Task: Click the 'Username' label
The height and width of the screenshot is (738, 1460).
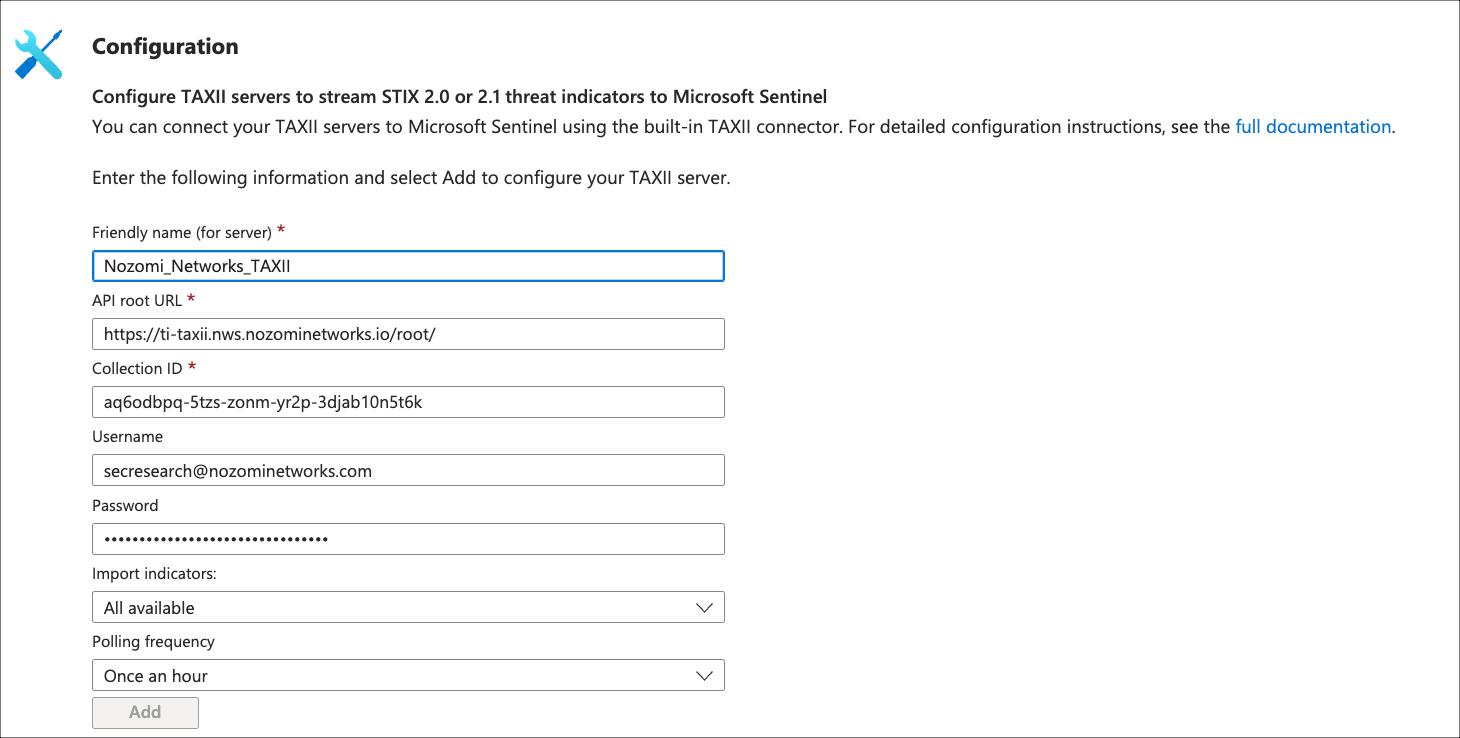Action: [x=127, y=436]
